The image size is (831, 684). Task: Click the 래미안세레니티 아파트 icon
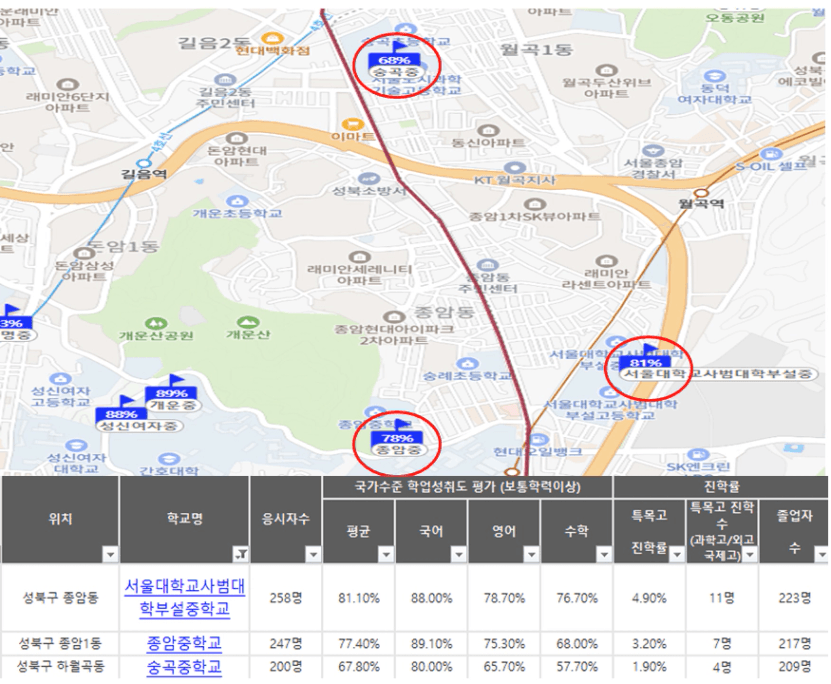tap(360, 257)
